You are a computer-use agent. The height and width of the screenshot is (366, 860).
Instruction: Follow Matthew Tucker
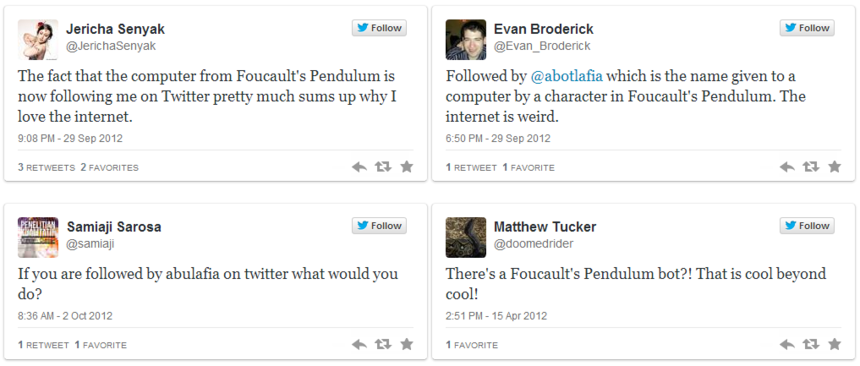click(x=807, y=226)
